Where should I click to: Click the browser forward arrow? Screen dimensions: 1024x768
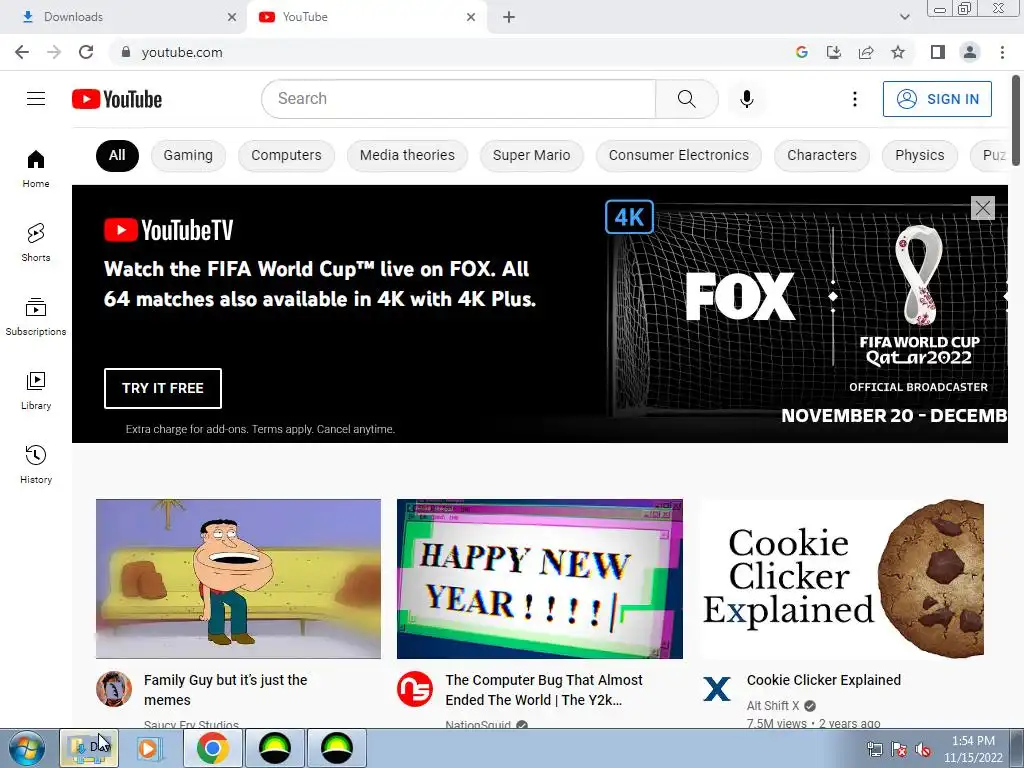pyautogui.click(x=54, y=52)
